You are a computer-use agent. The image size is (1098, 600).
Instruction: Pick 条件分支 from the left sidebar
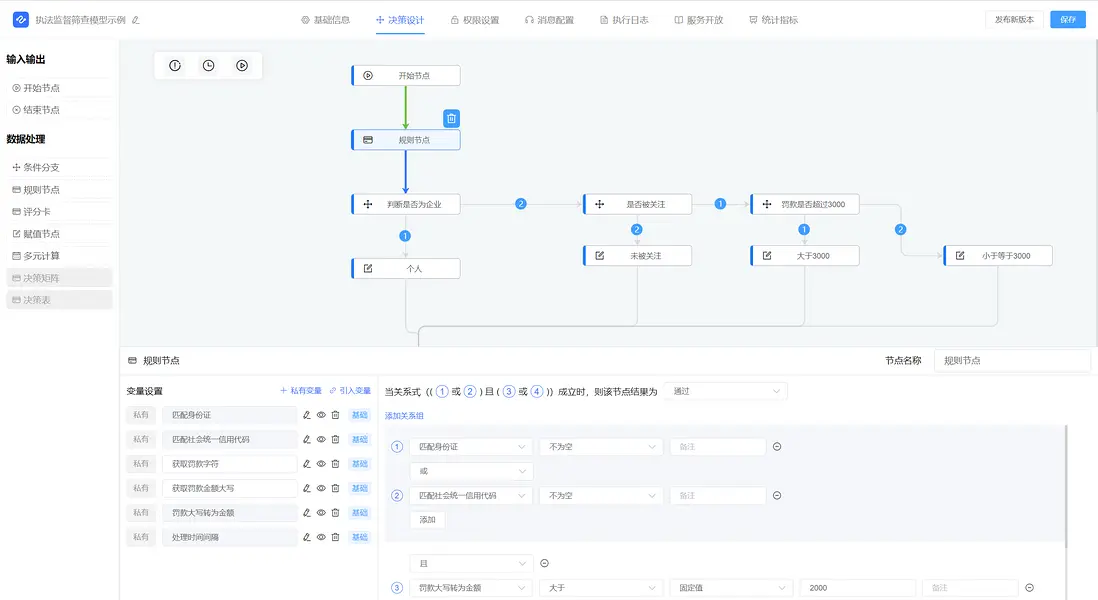(x=60, y=167)
